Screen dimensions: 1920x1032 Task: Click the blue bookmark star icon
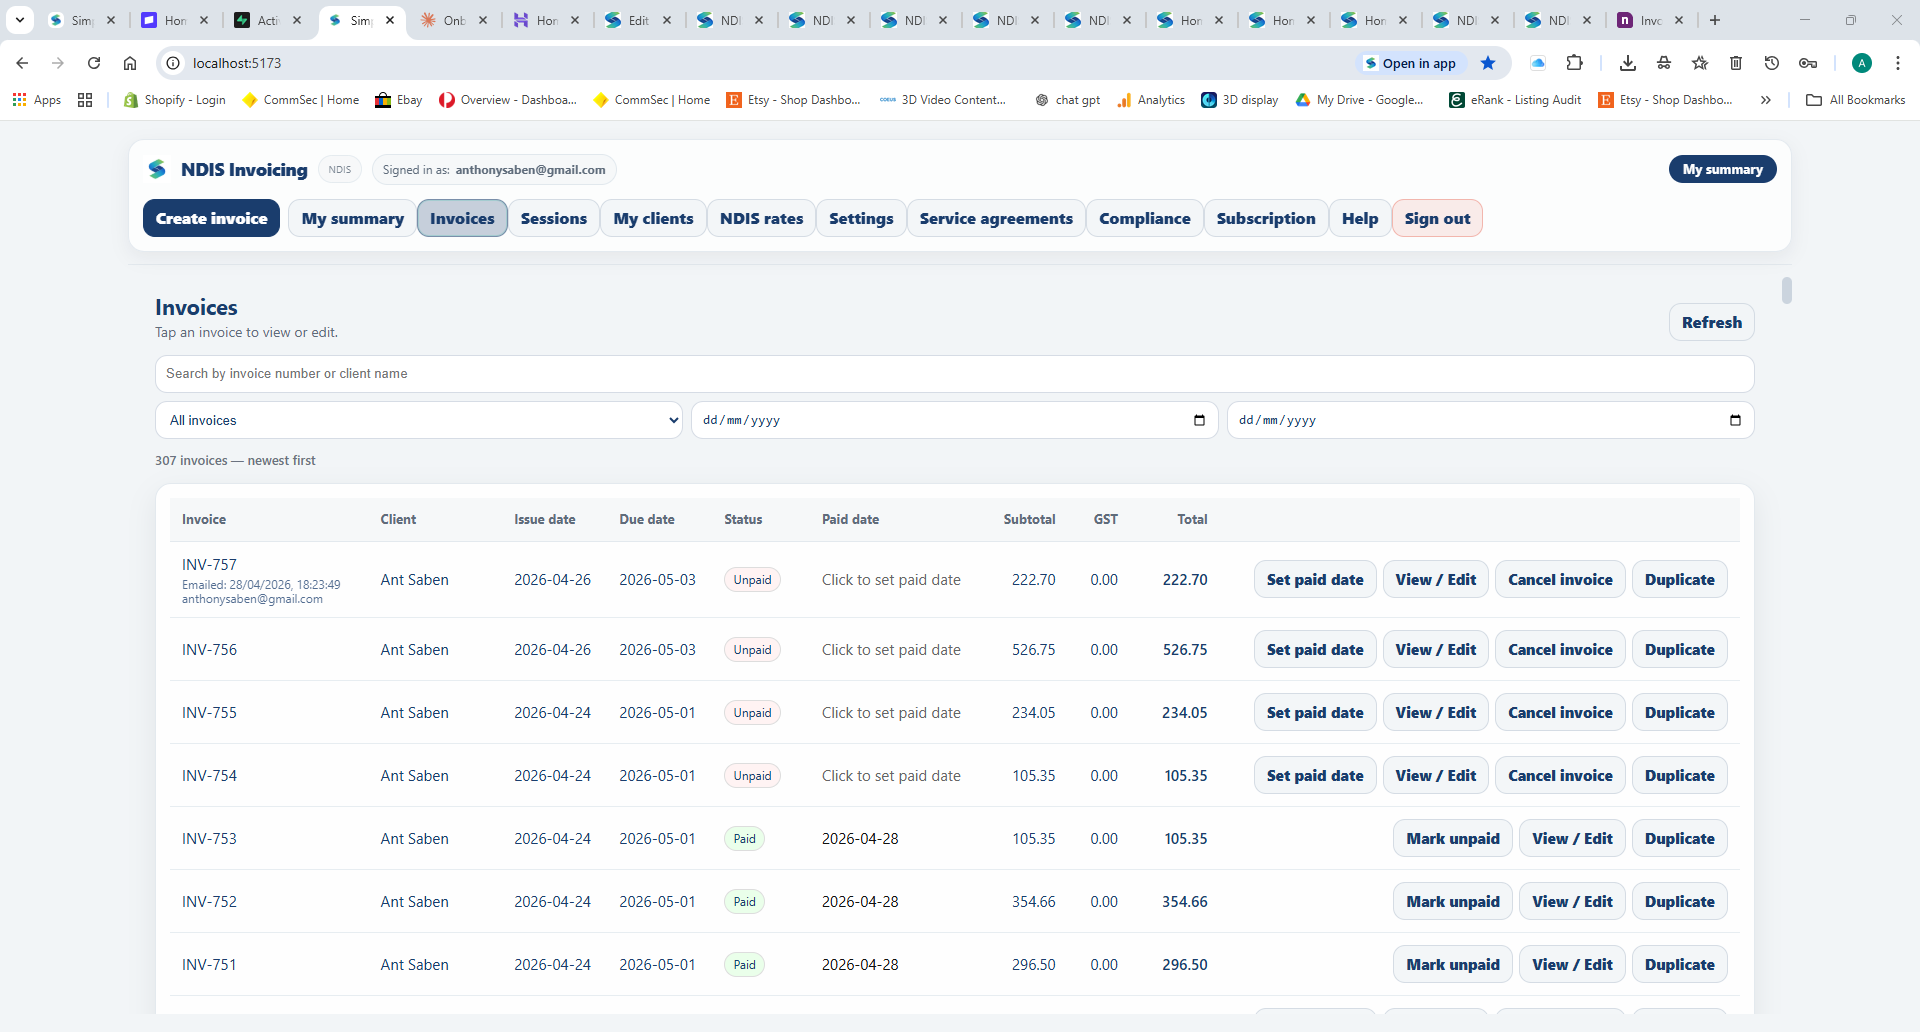[1488, 63]
